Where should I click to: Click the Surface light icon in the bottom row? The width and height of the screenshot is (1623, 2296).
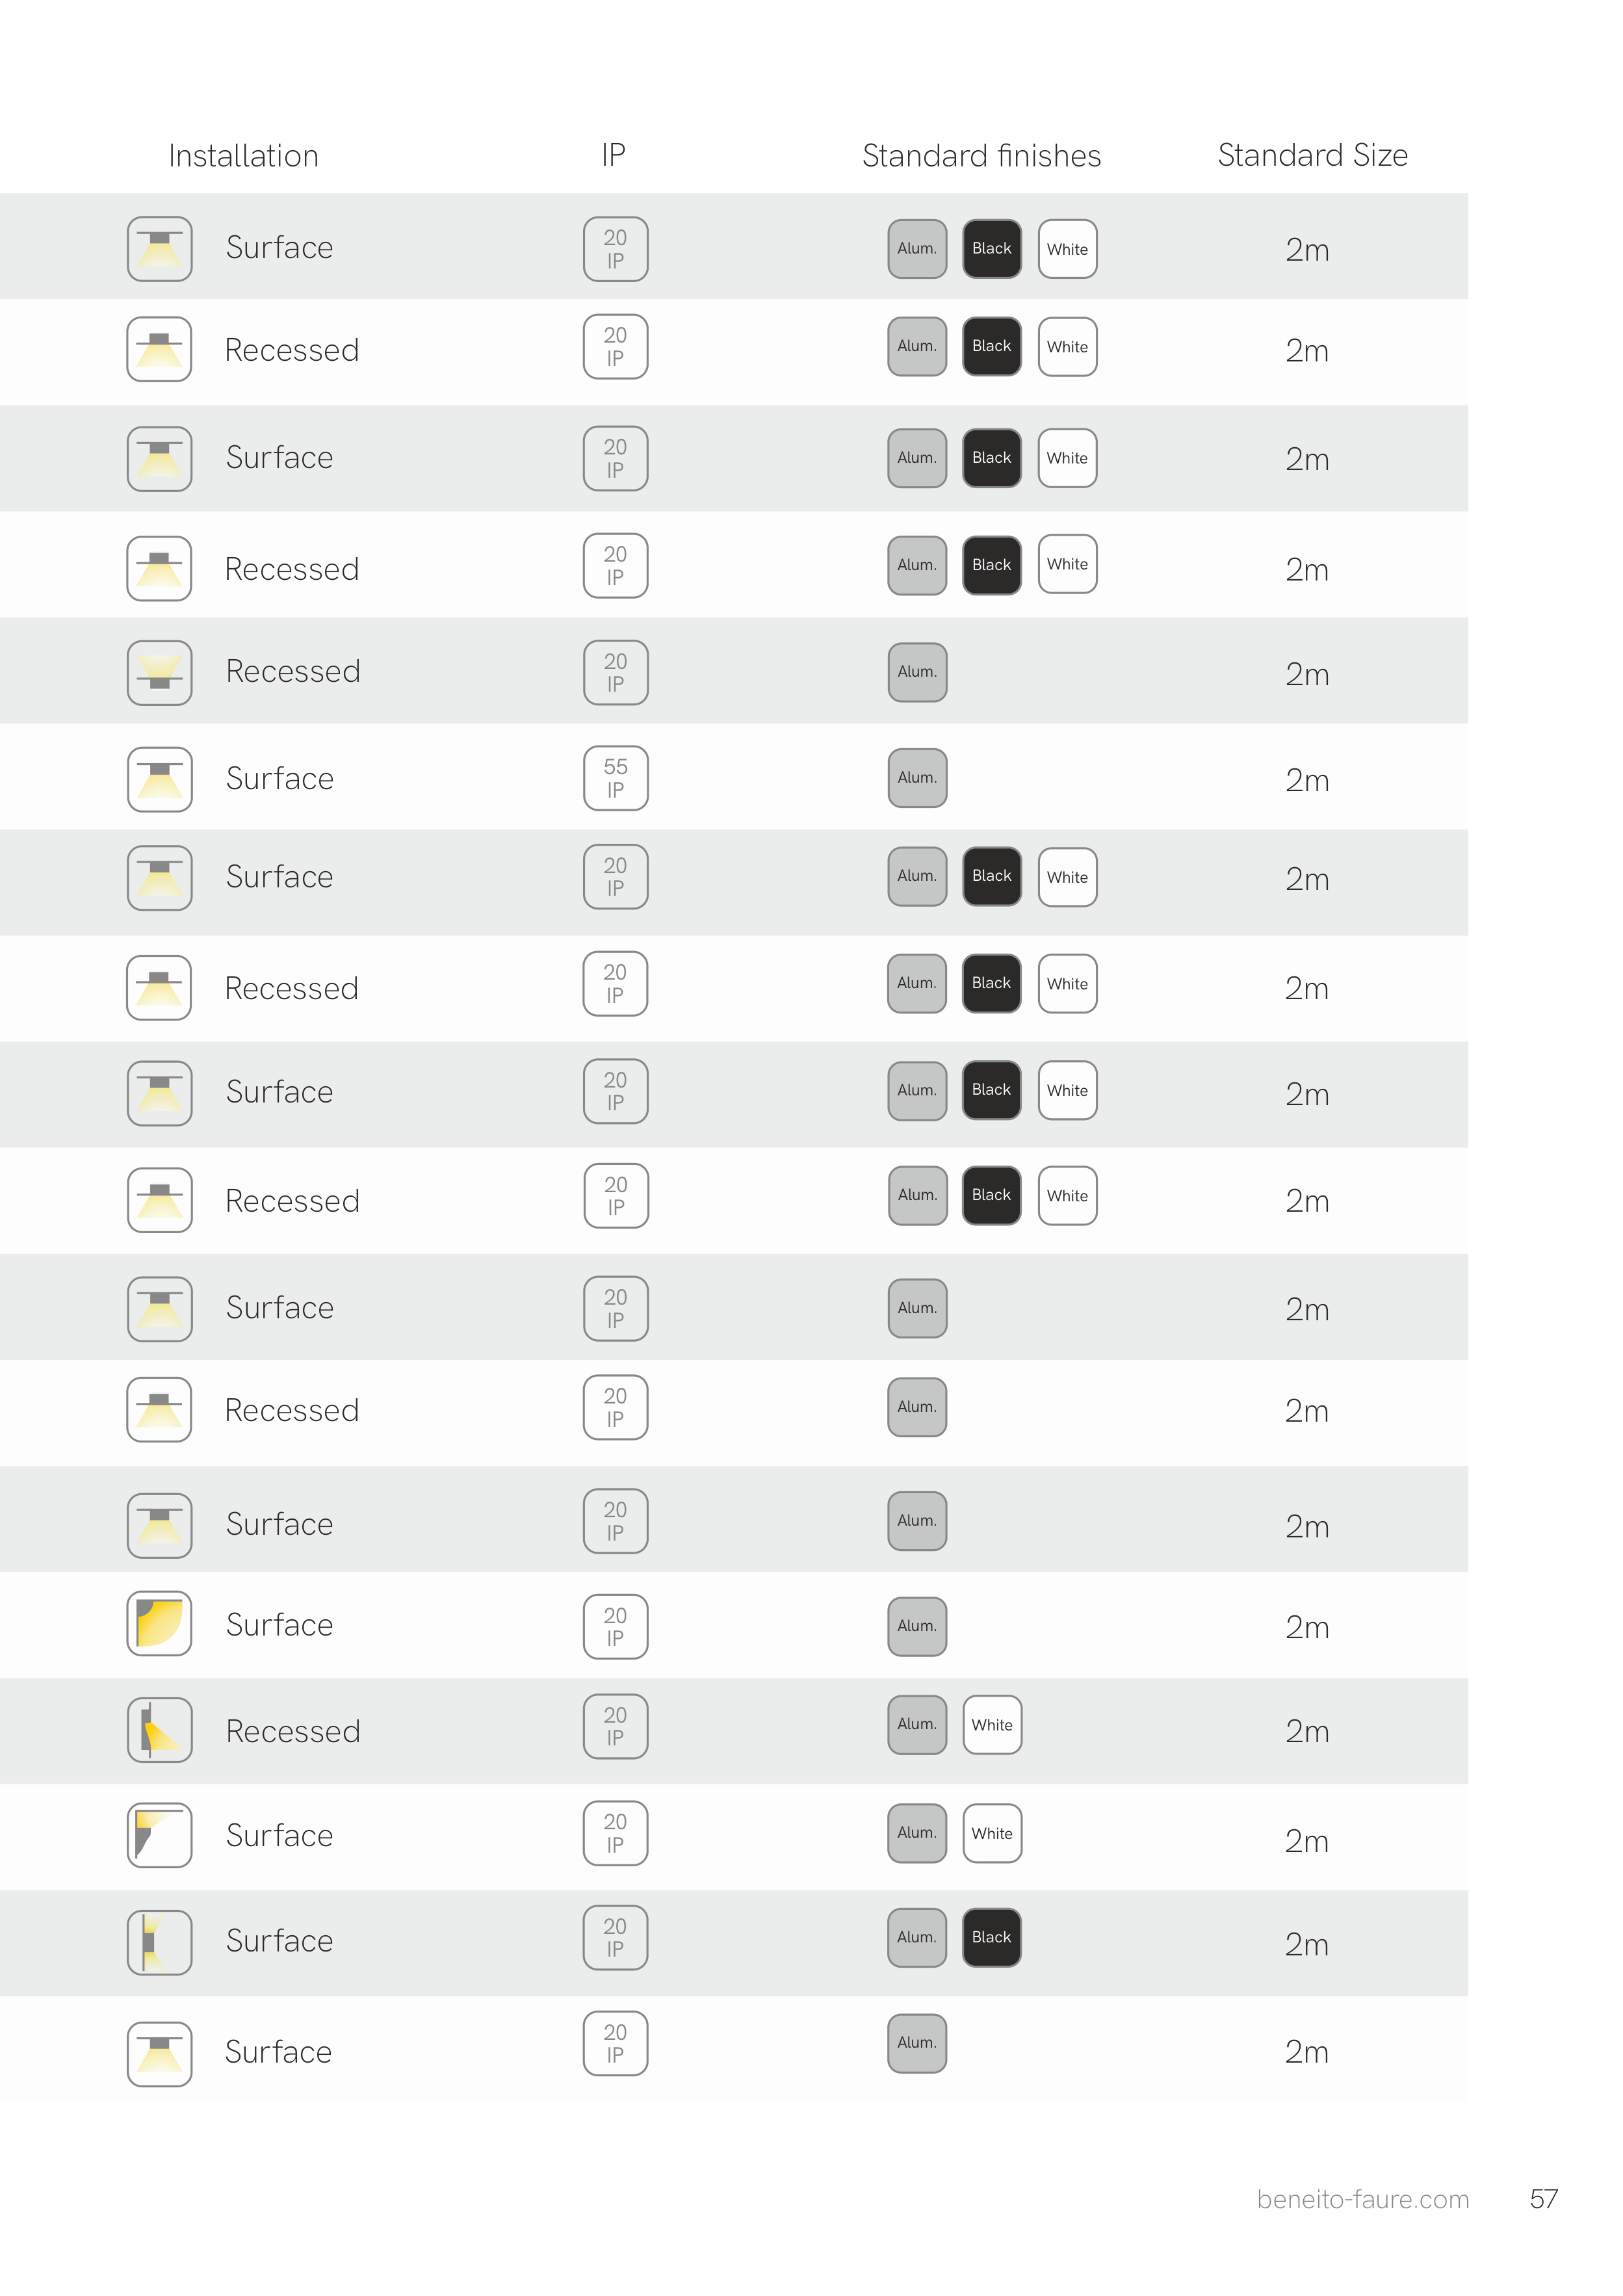point(159,2054)
